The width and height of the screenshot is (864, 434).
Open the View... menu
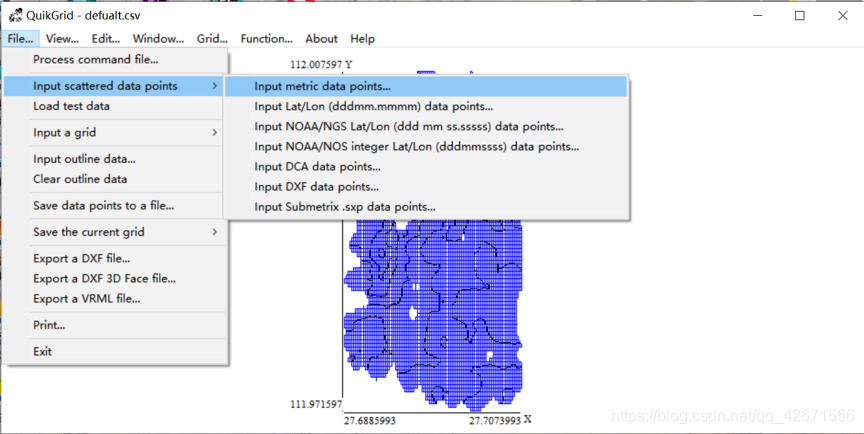(62, 39)
